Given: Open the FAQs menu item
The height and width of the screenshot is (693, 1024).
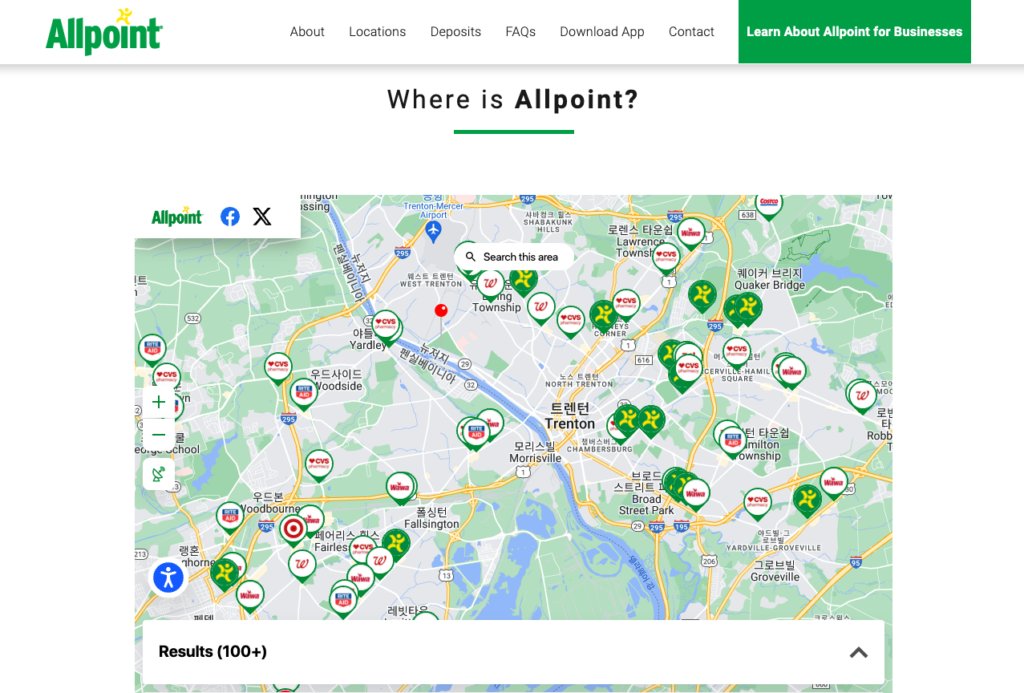Looking at the screenshot, I should point(520,31).
